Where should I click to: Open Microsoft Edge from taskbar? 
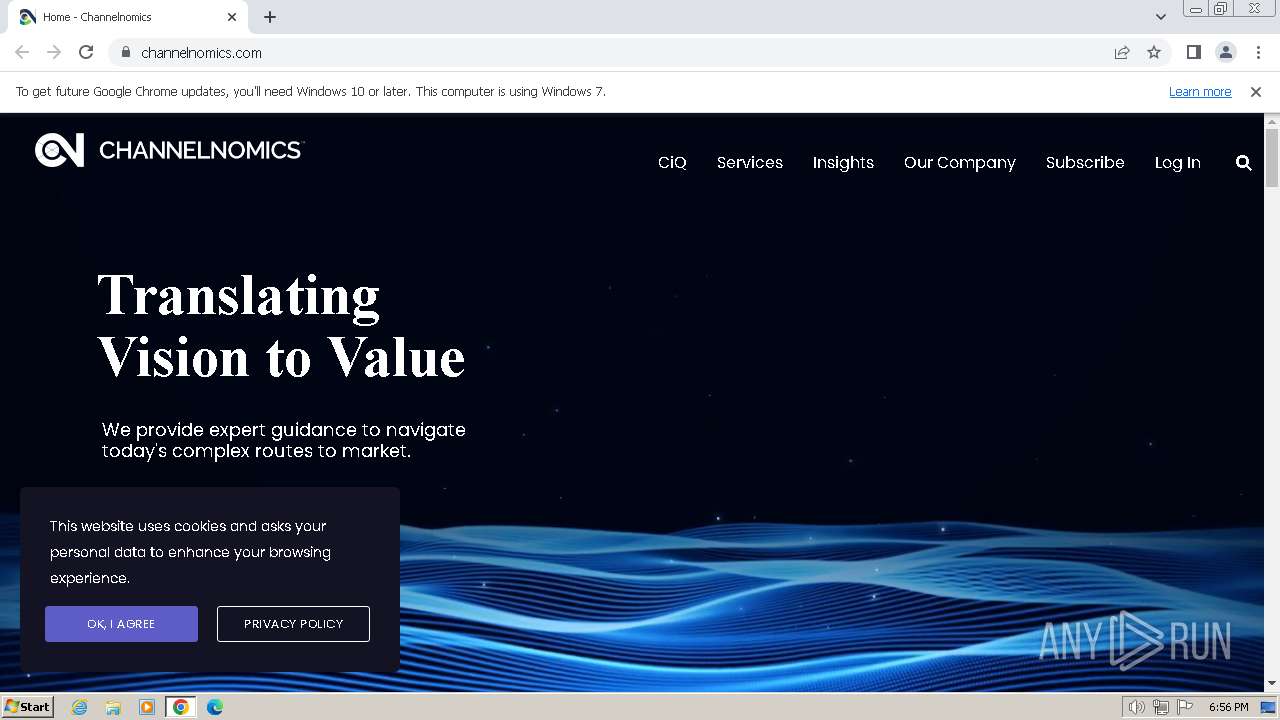[x=214, y=707]
